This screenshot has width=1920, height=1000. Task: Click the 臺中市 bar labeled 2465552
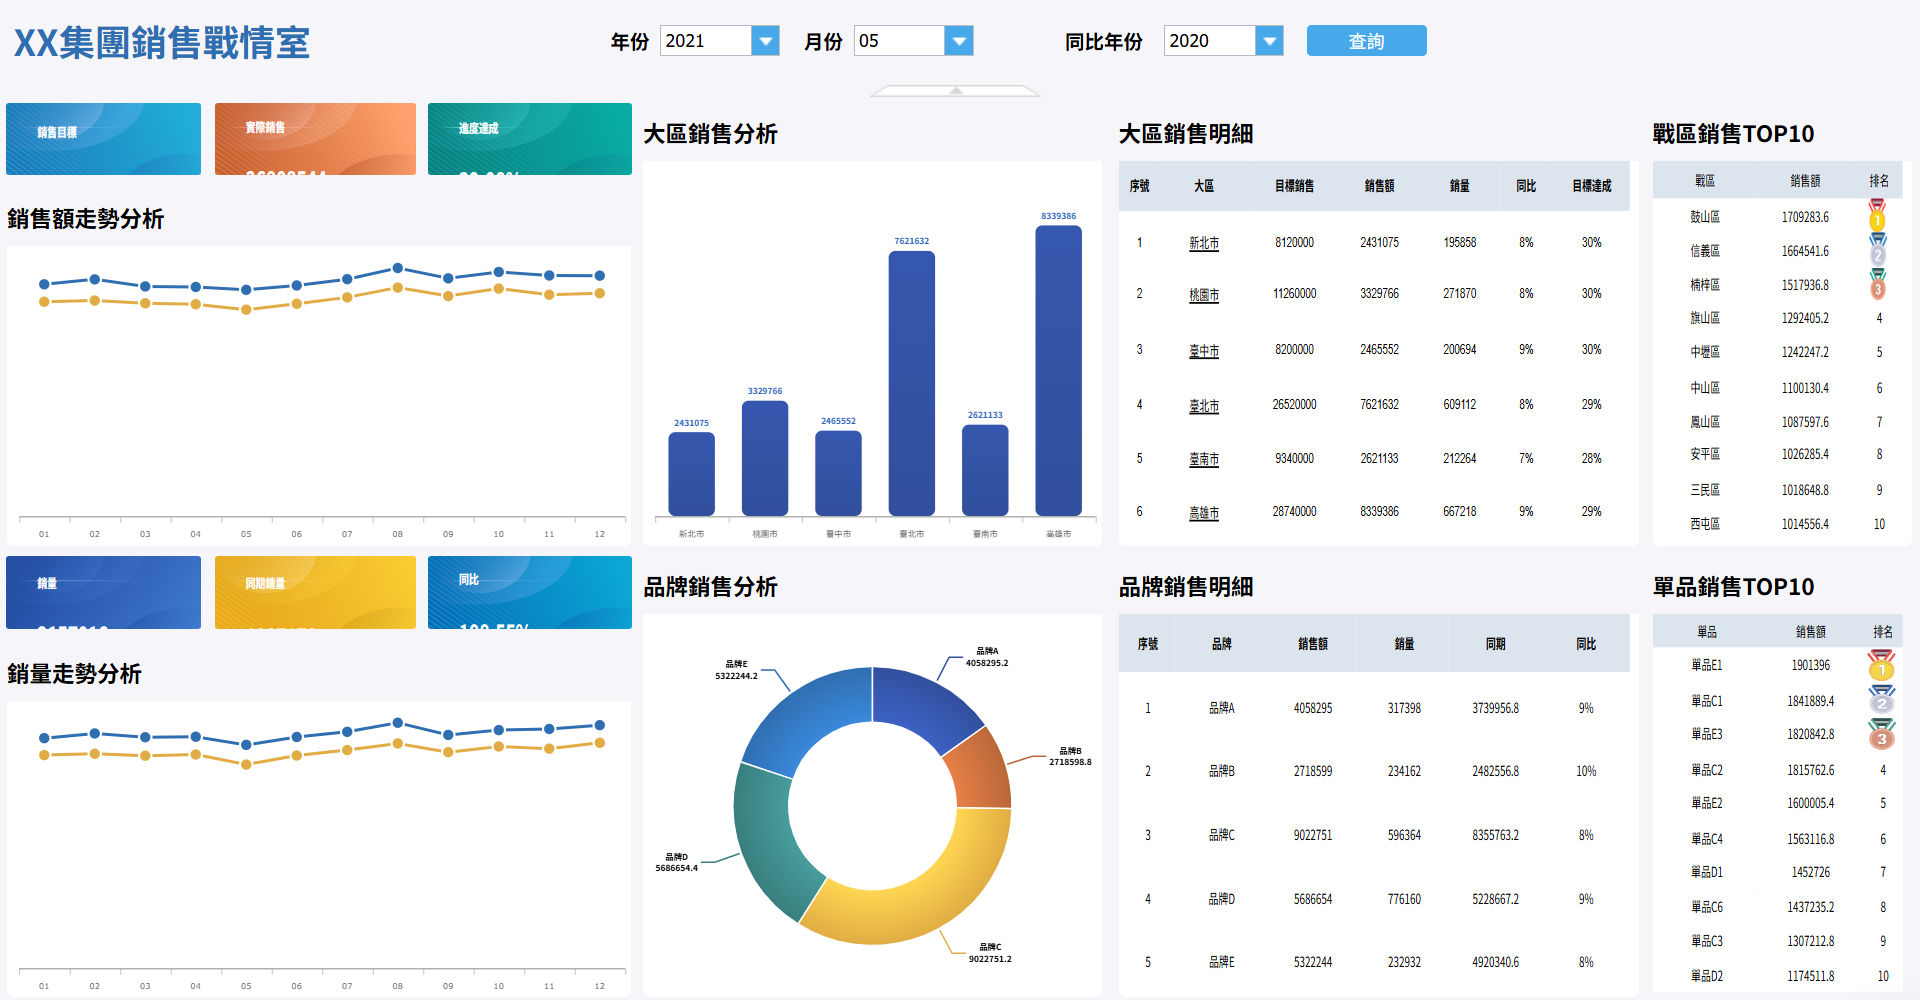click(x=838, y=473)
